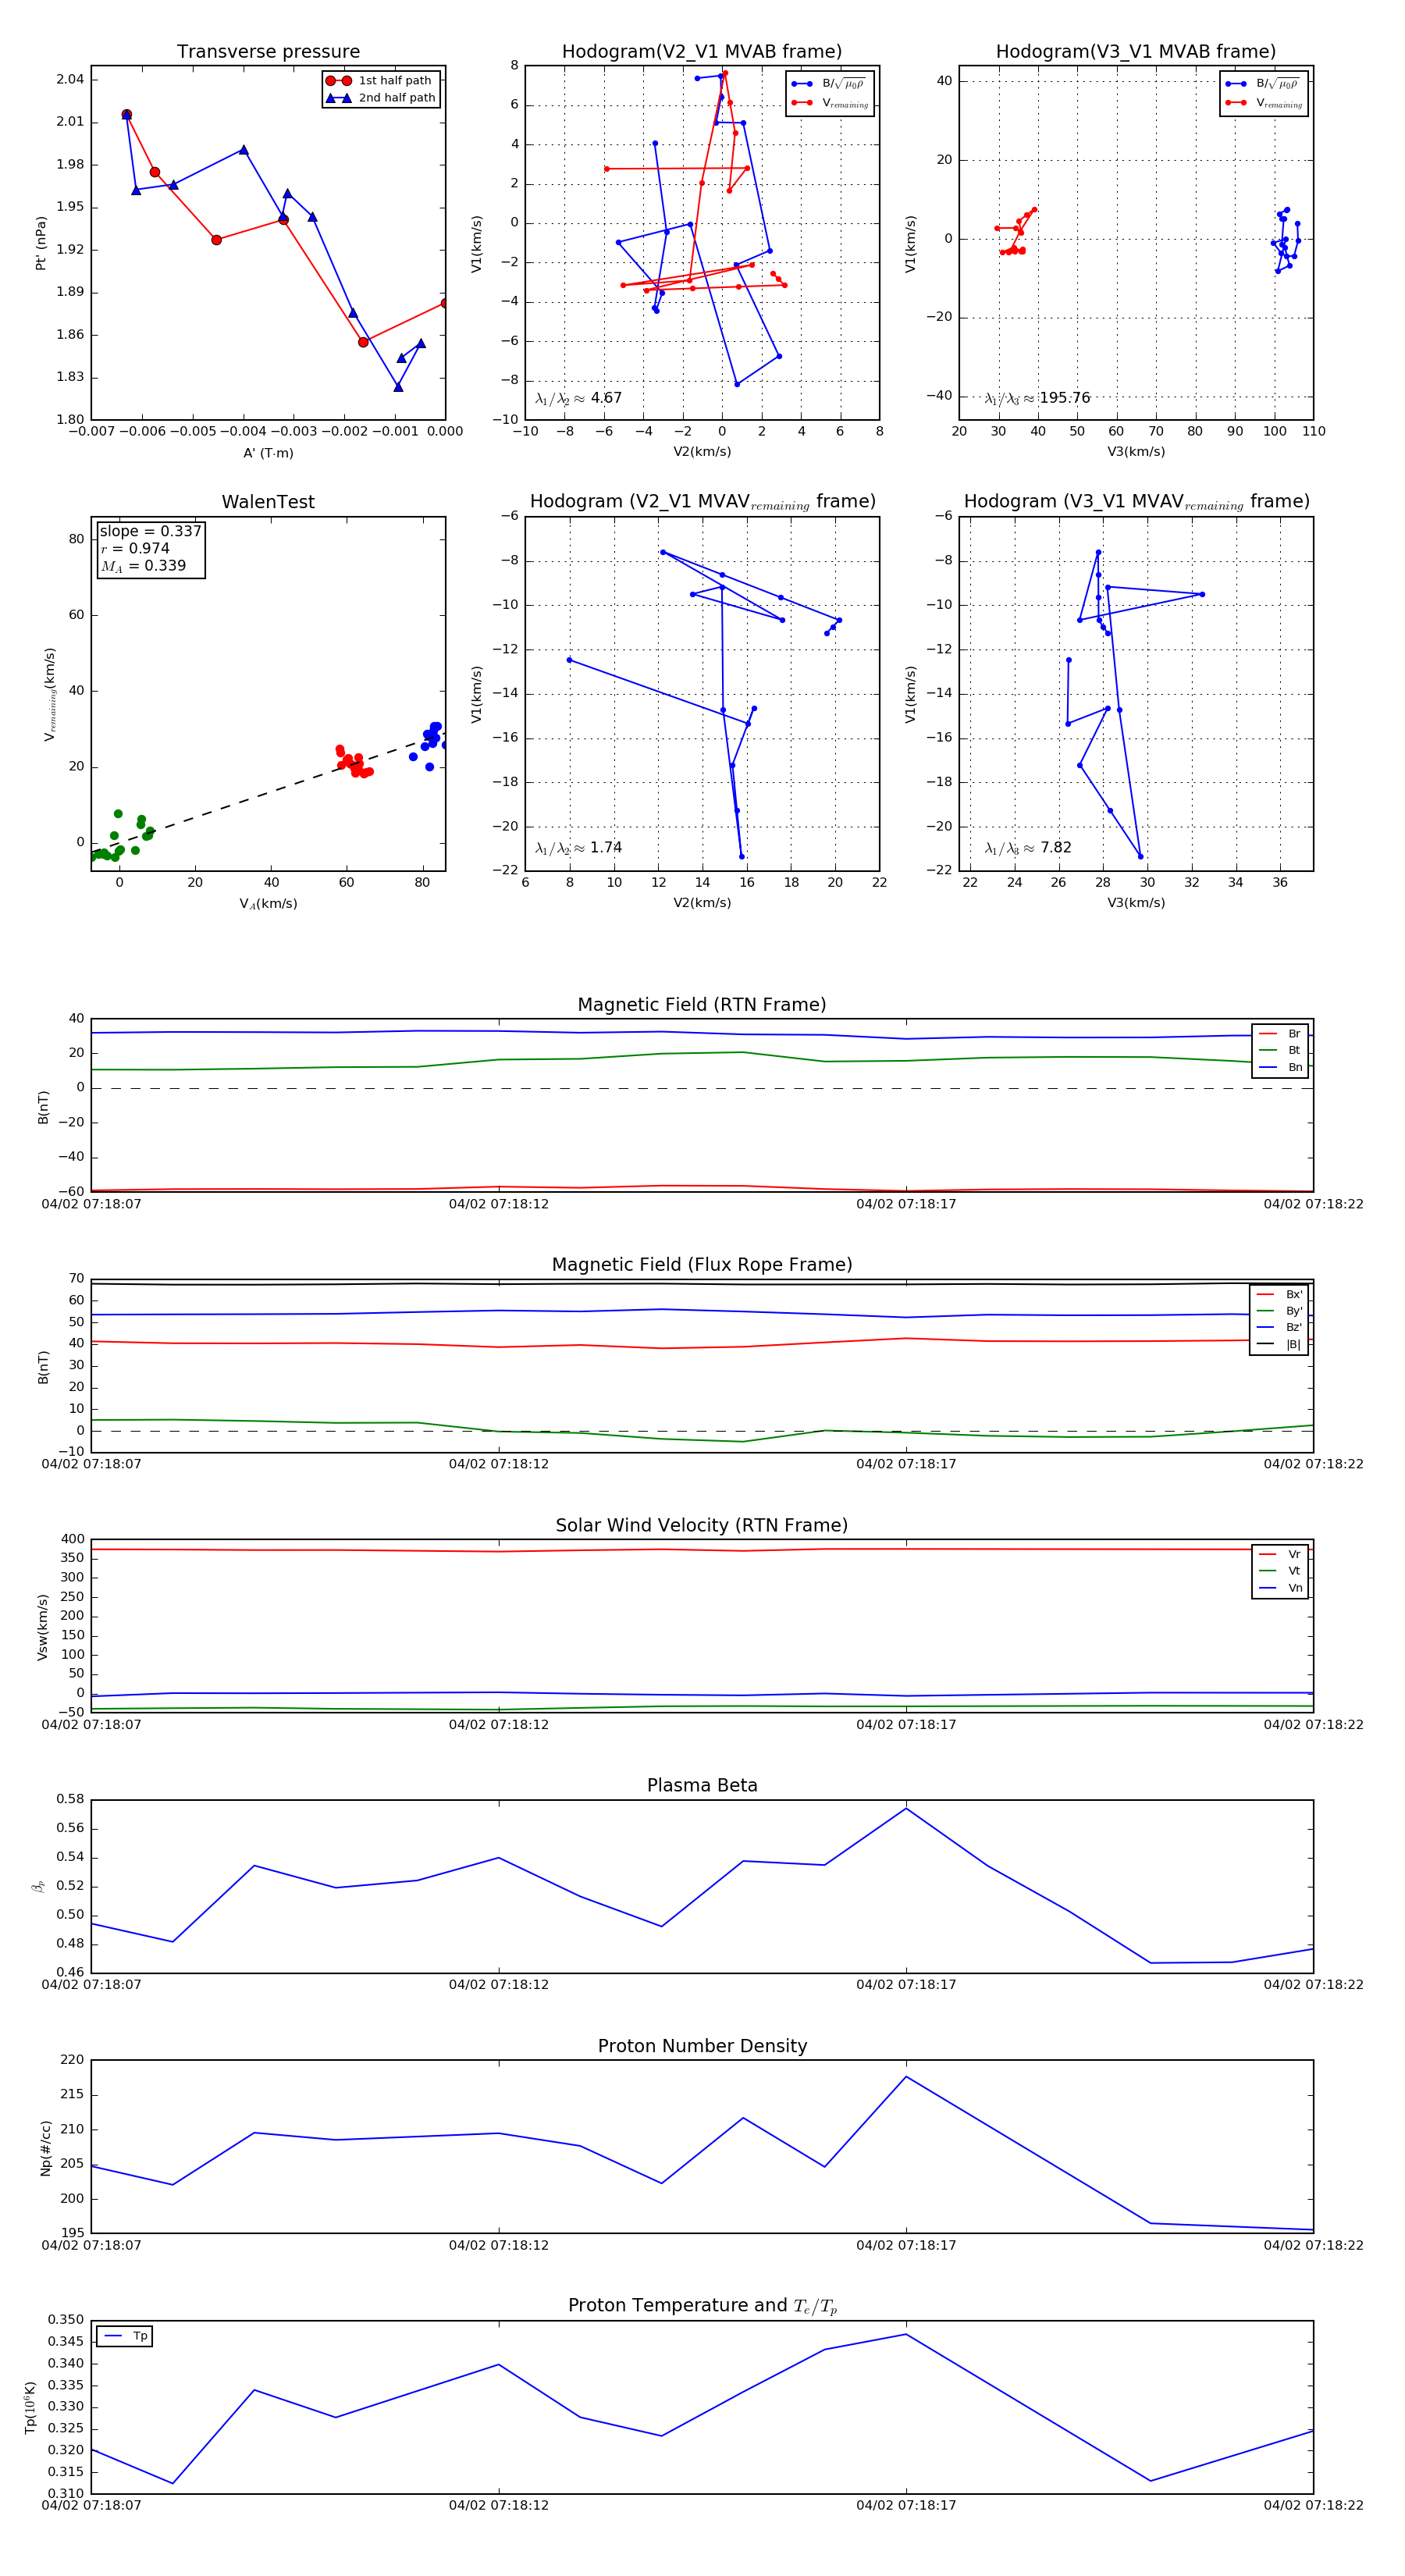Click the Vremaining legend entry in V2_V1 MVAB

(829, 103)
